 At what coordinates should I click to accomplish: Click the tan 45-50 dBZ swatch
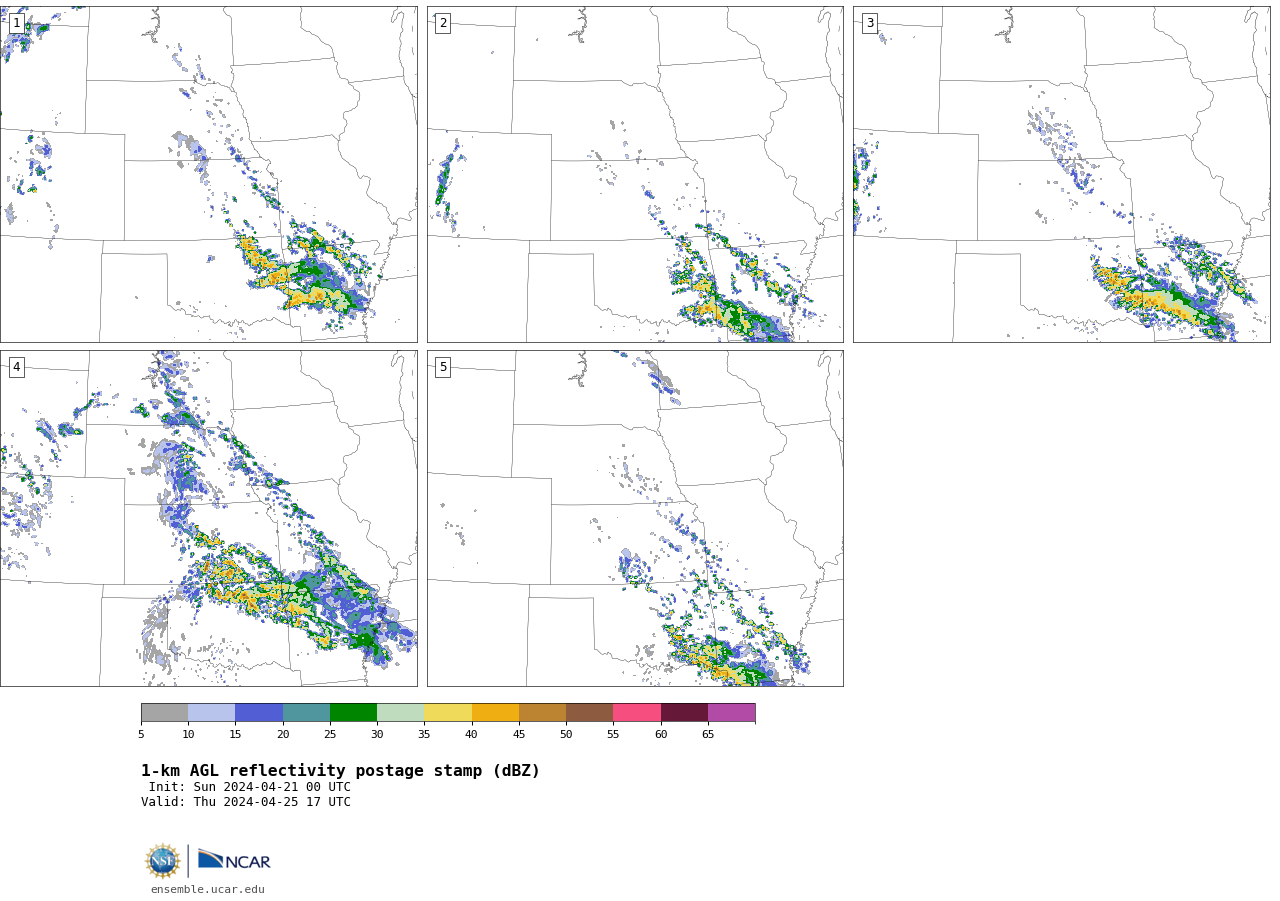(x=542, y=713)
